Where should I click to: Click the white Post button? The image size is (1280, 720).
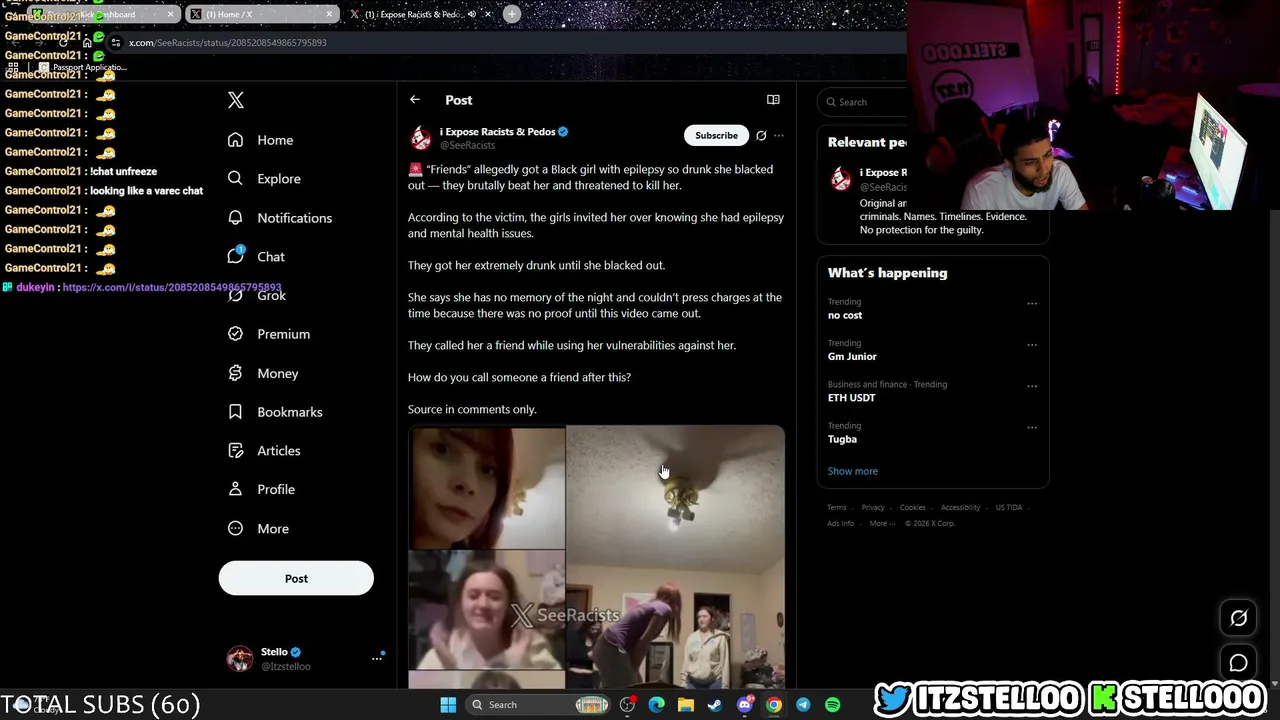coord(296,578)
